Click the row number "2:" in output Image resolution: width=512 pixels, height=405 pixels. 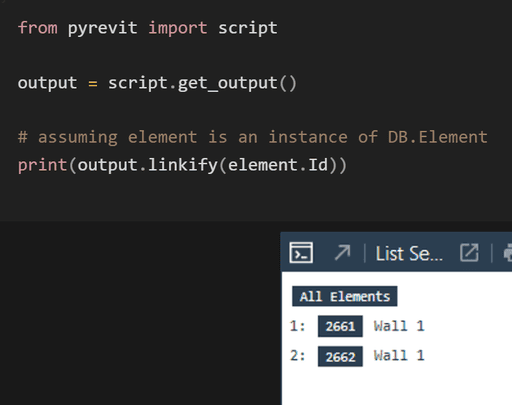pyautogui.click(x=297, y=355)
